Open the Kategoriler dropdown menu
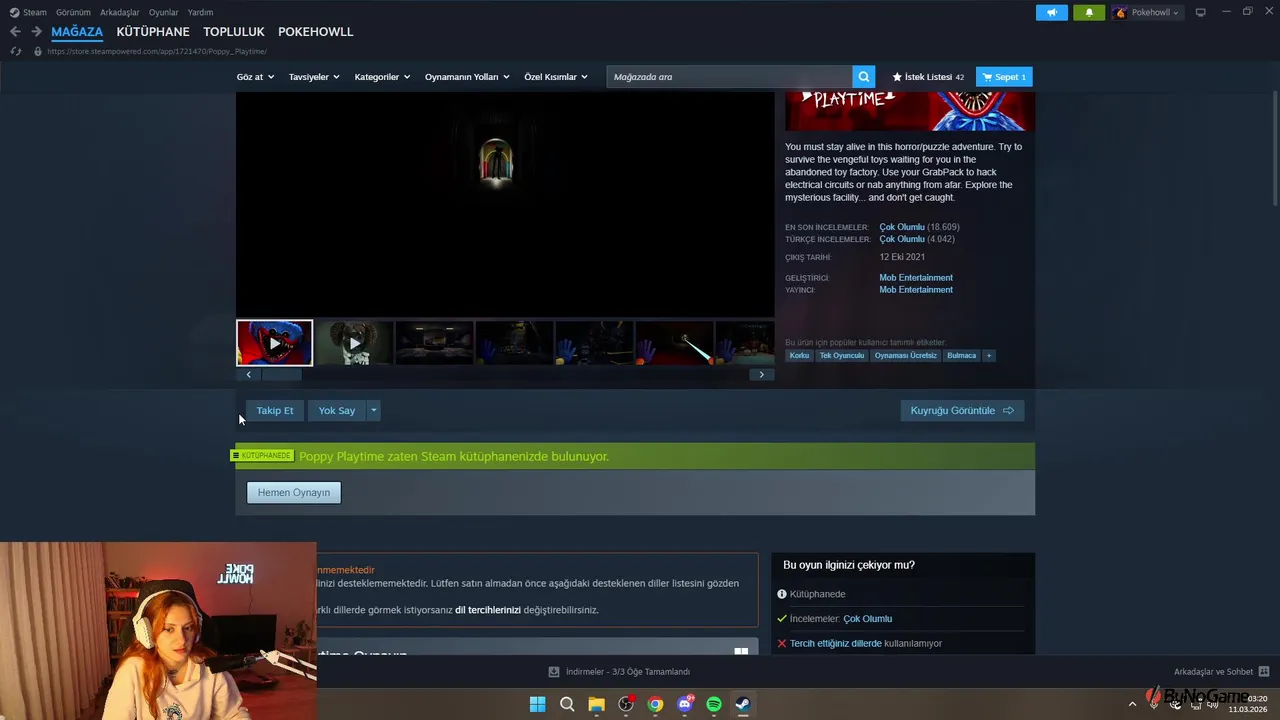The width and height of the screenshot is (1280, 720). coord(382,77)
